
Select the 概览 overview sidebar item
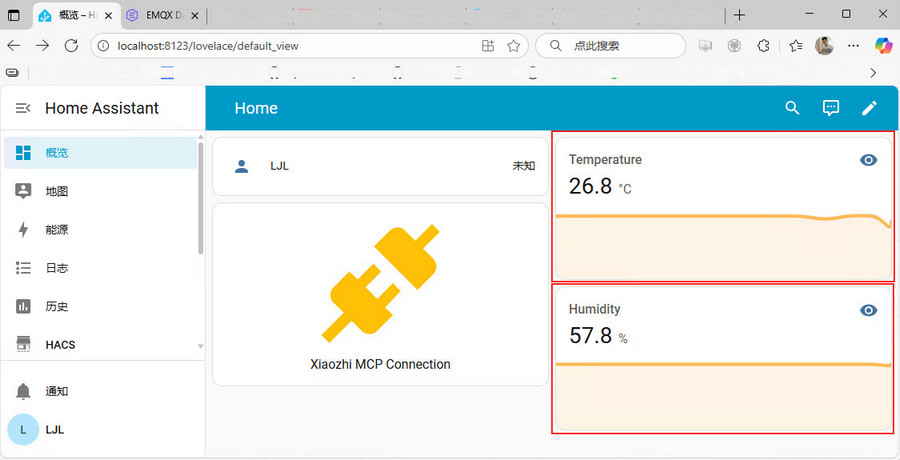point(100,153)
